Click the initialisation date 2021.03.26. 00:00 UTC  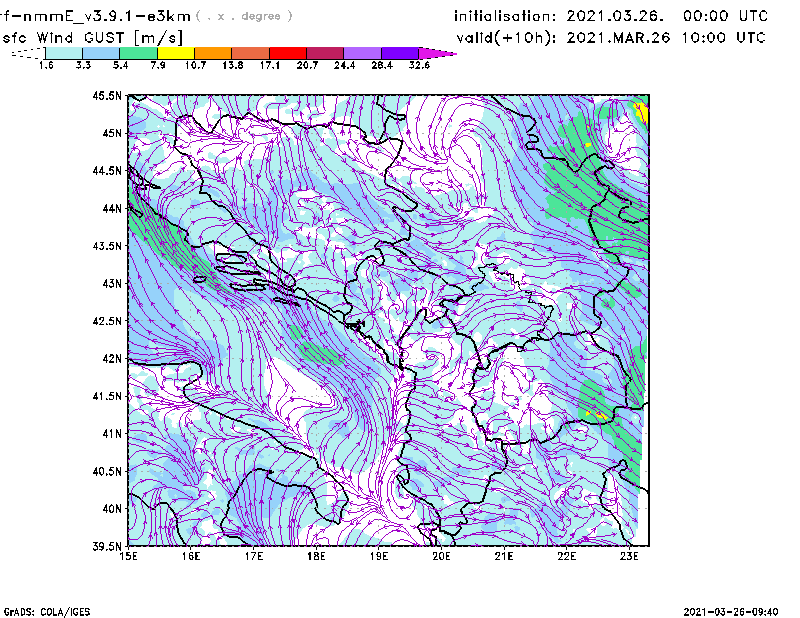(611, 16)
